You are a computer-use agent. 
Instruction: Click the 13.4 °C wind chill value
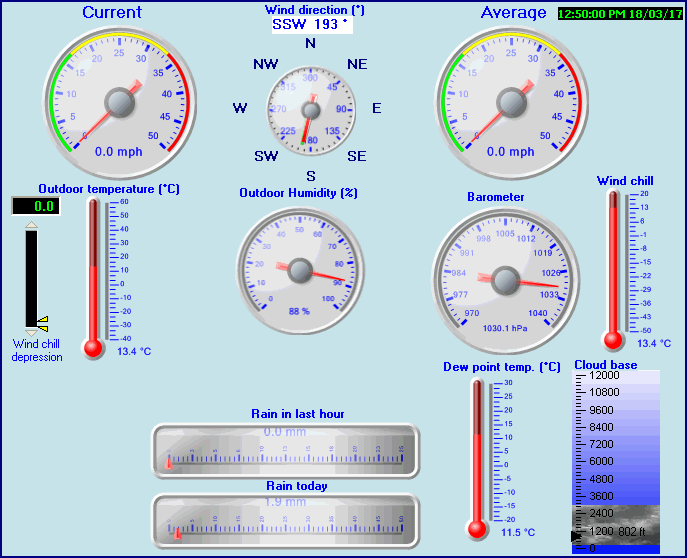click(654, 343)
